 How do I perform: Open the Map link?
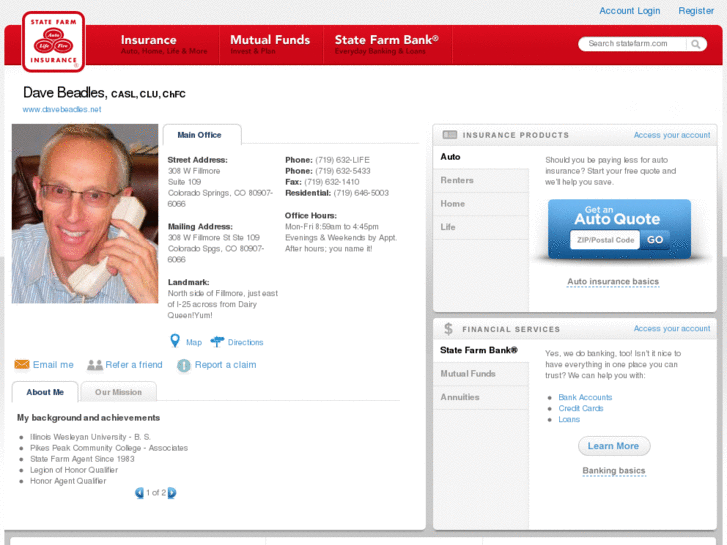[x=194, y=342]
